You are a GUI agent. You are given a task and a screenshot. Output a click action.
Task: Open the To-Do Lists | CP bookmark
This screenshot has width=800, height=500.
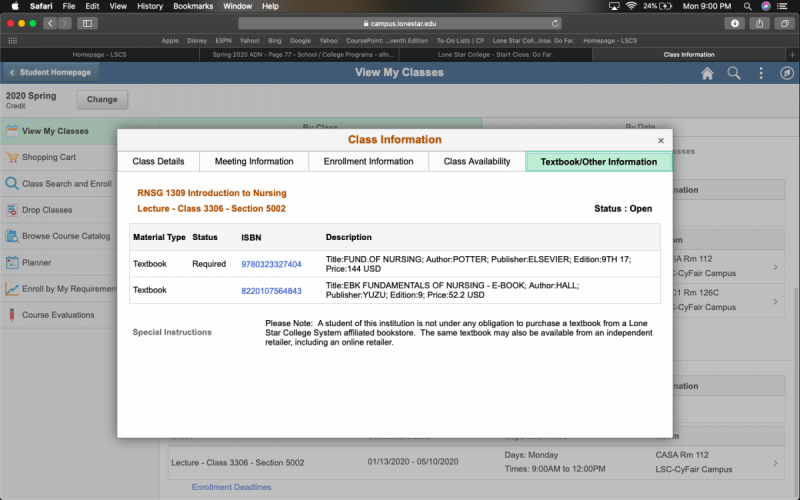pyautogui.click(x=460, y=41)
